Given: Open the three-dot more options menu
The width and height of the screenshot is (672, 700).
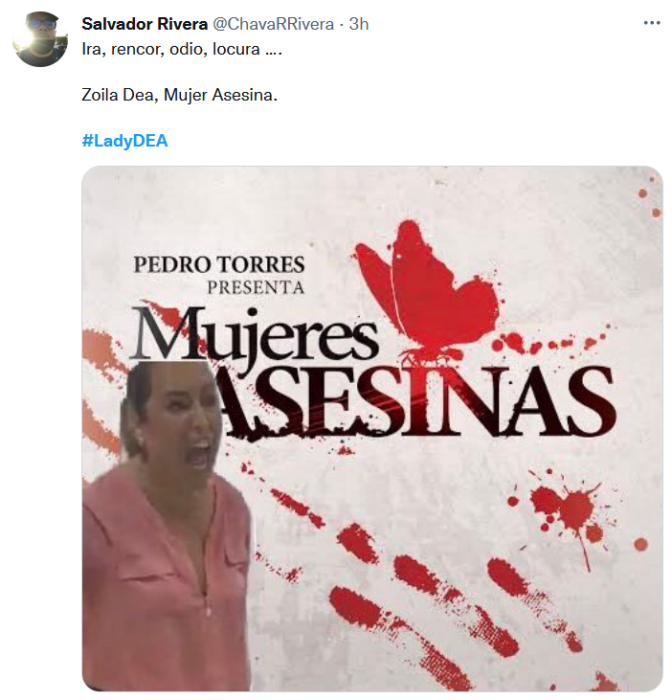Looking at the screenshot, I should pos(652,23).
